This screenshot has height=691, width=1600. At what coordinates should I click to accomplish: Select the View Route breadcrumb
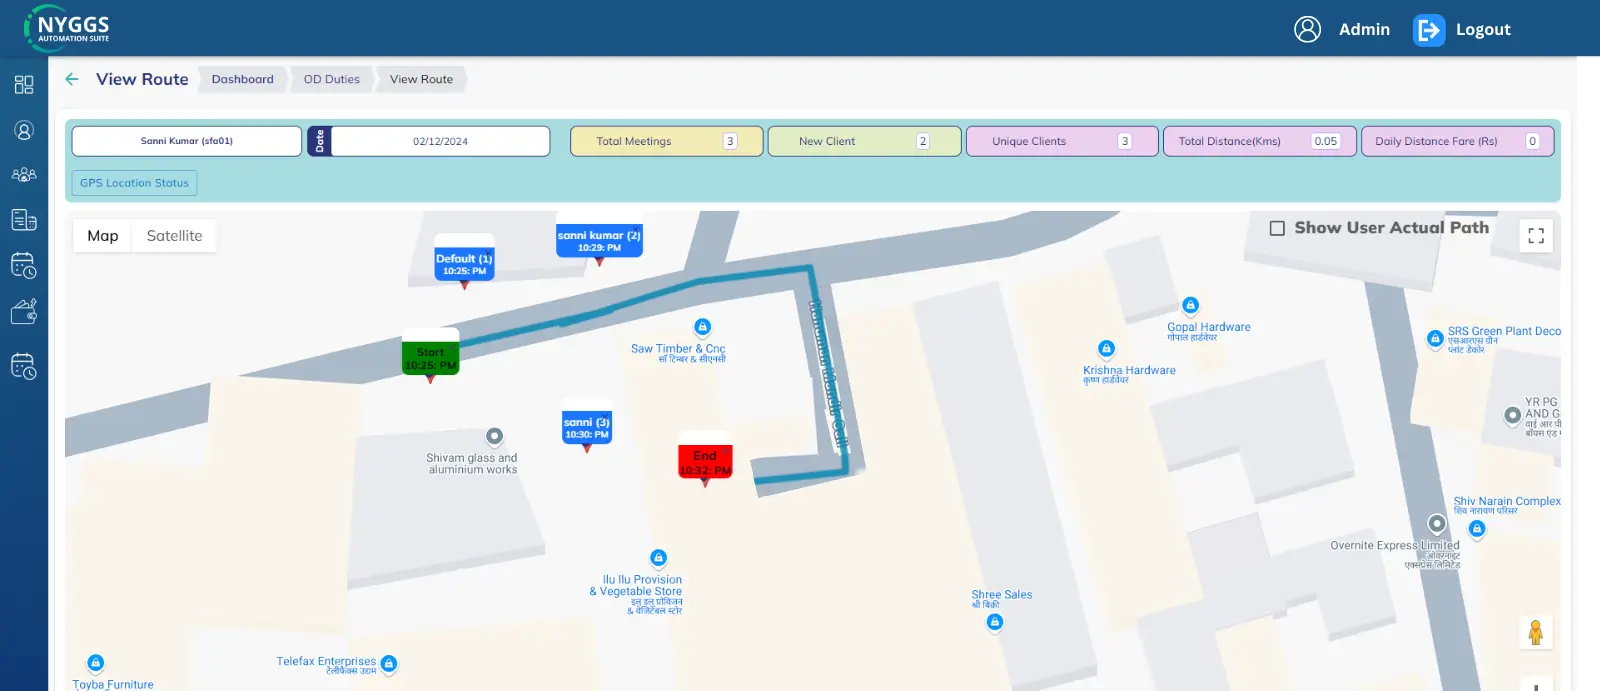[421, 79]
